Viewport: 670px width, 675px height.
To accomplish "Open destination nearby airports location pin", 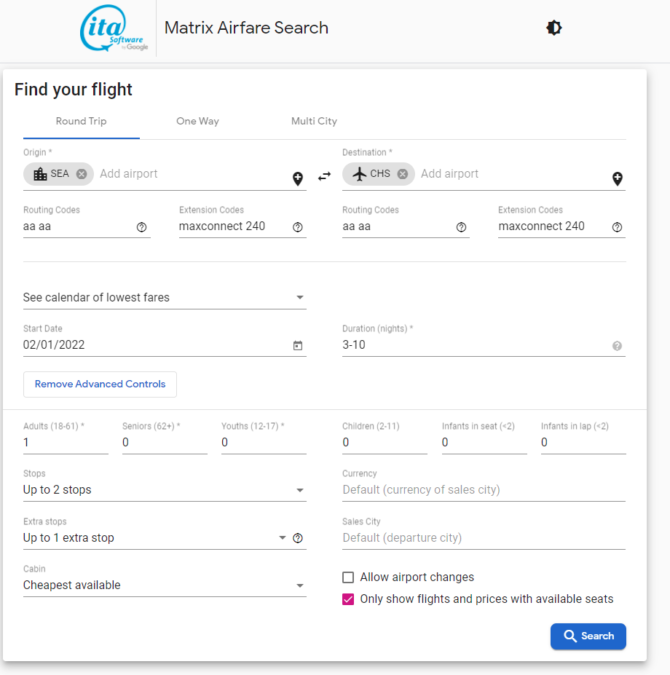I will [617, 179].
